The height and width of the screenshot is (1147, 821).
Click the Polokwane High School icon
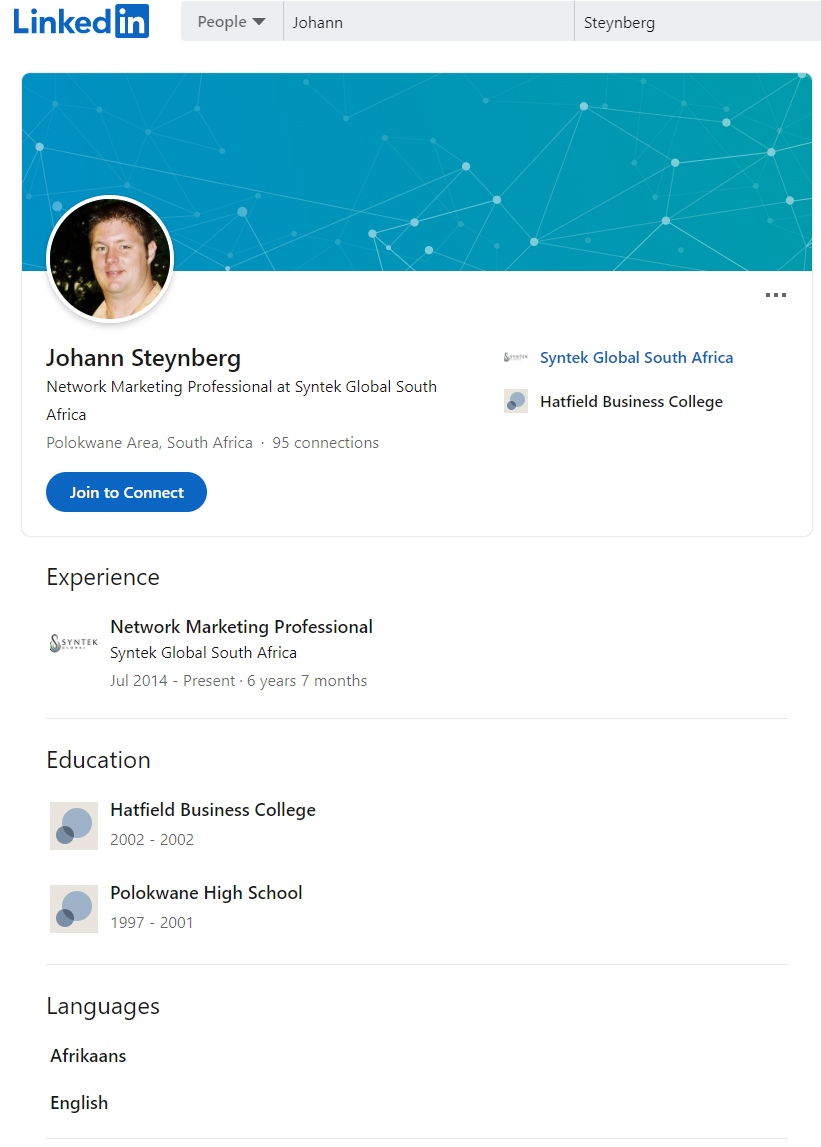[74, 908]
